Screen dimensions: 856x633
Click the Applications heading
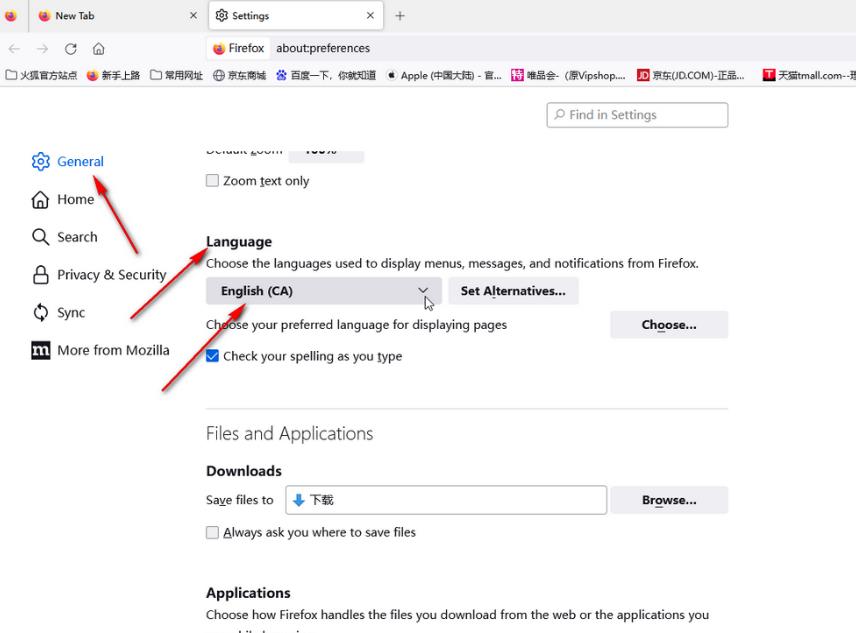pos(248,593)
